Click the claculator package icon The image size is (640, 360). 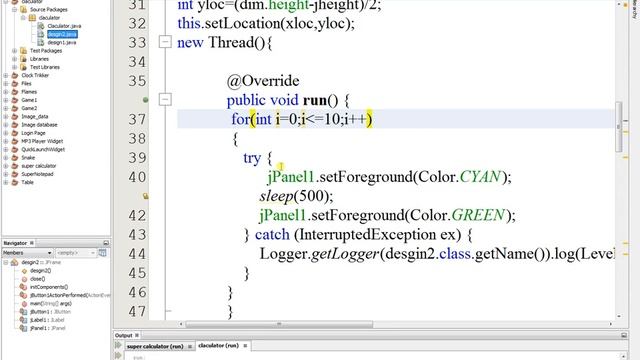(32, 18)
